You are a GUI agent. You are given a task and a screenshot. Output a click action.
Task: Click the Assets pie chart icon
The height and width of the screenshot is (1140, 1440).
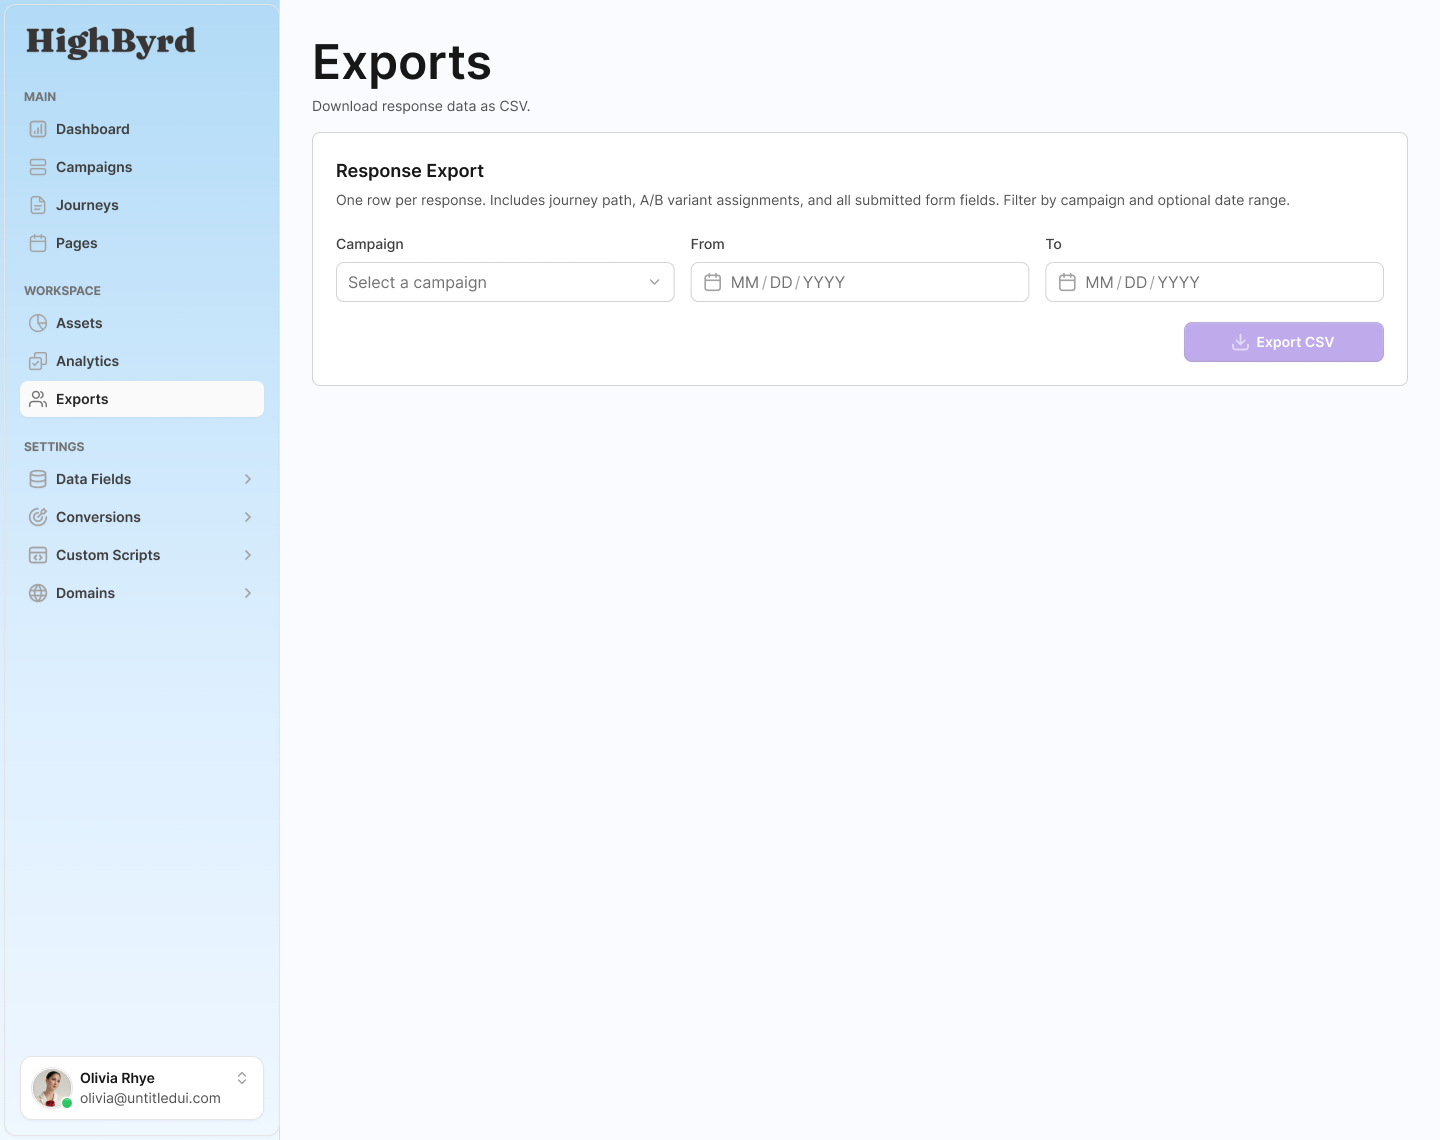[38, 323]
